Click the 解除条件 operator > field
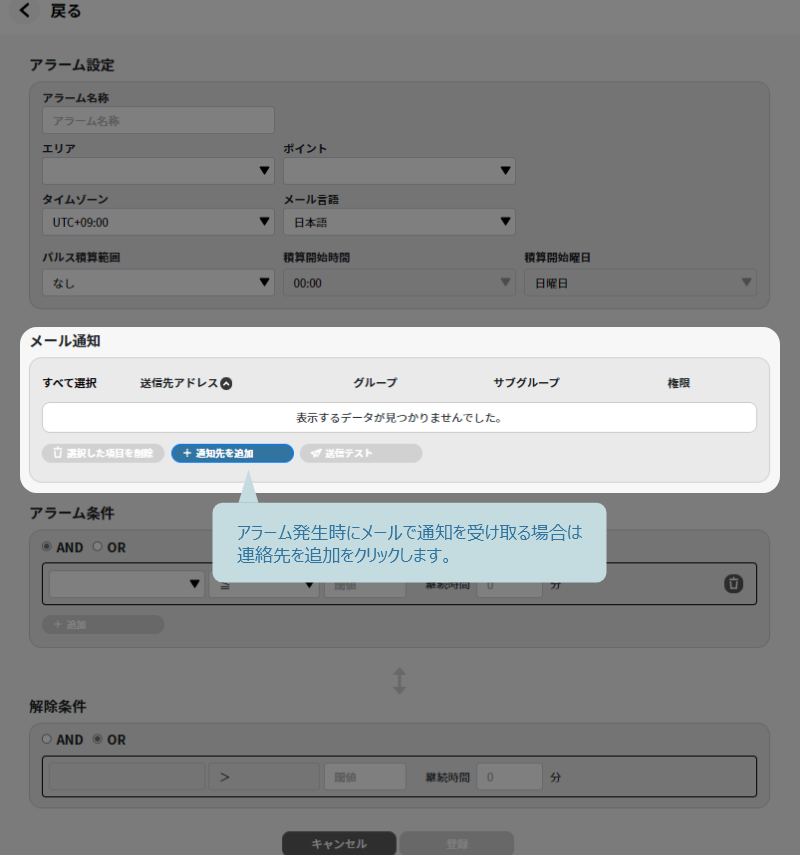Screen dimensions: 800x855 pos(264,777)
